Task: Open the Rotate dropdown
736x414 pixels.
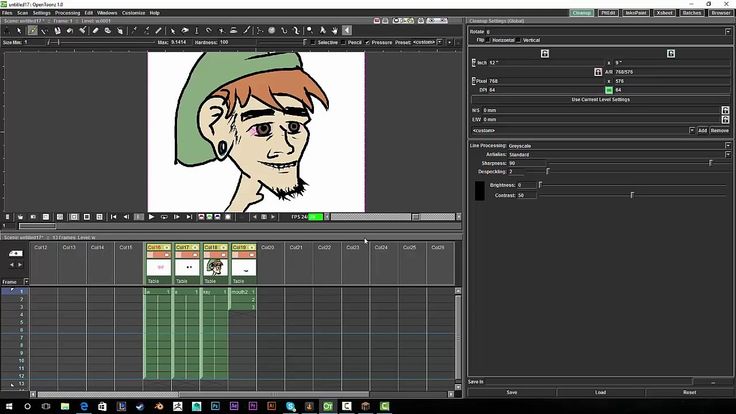Action: (x=727, y=31)
